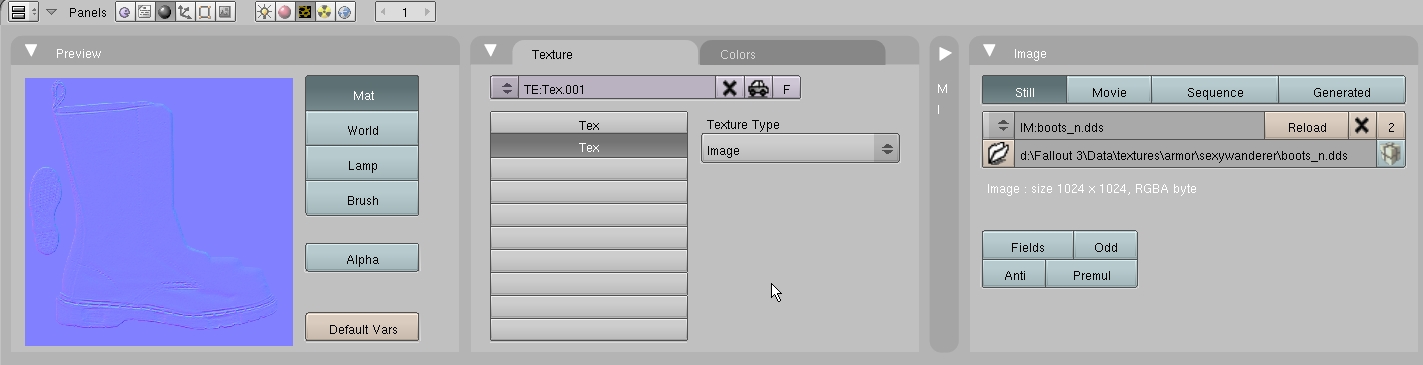This screenshot has height=365, width=1423.
Task: Click the auto-name car icon for texture
Action: click(758, 88)
